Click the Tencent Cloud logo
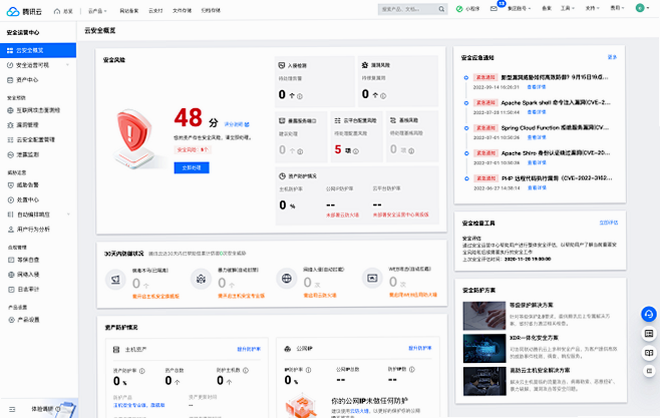 (x=24, y=11)
